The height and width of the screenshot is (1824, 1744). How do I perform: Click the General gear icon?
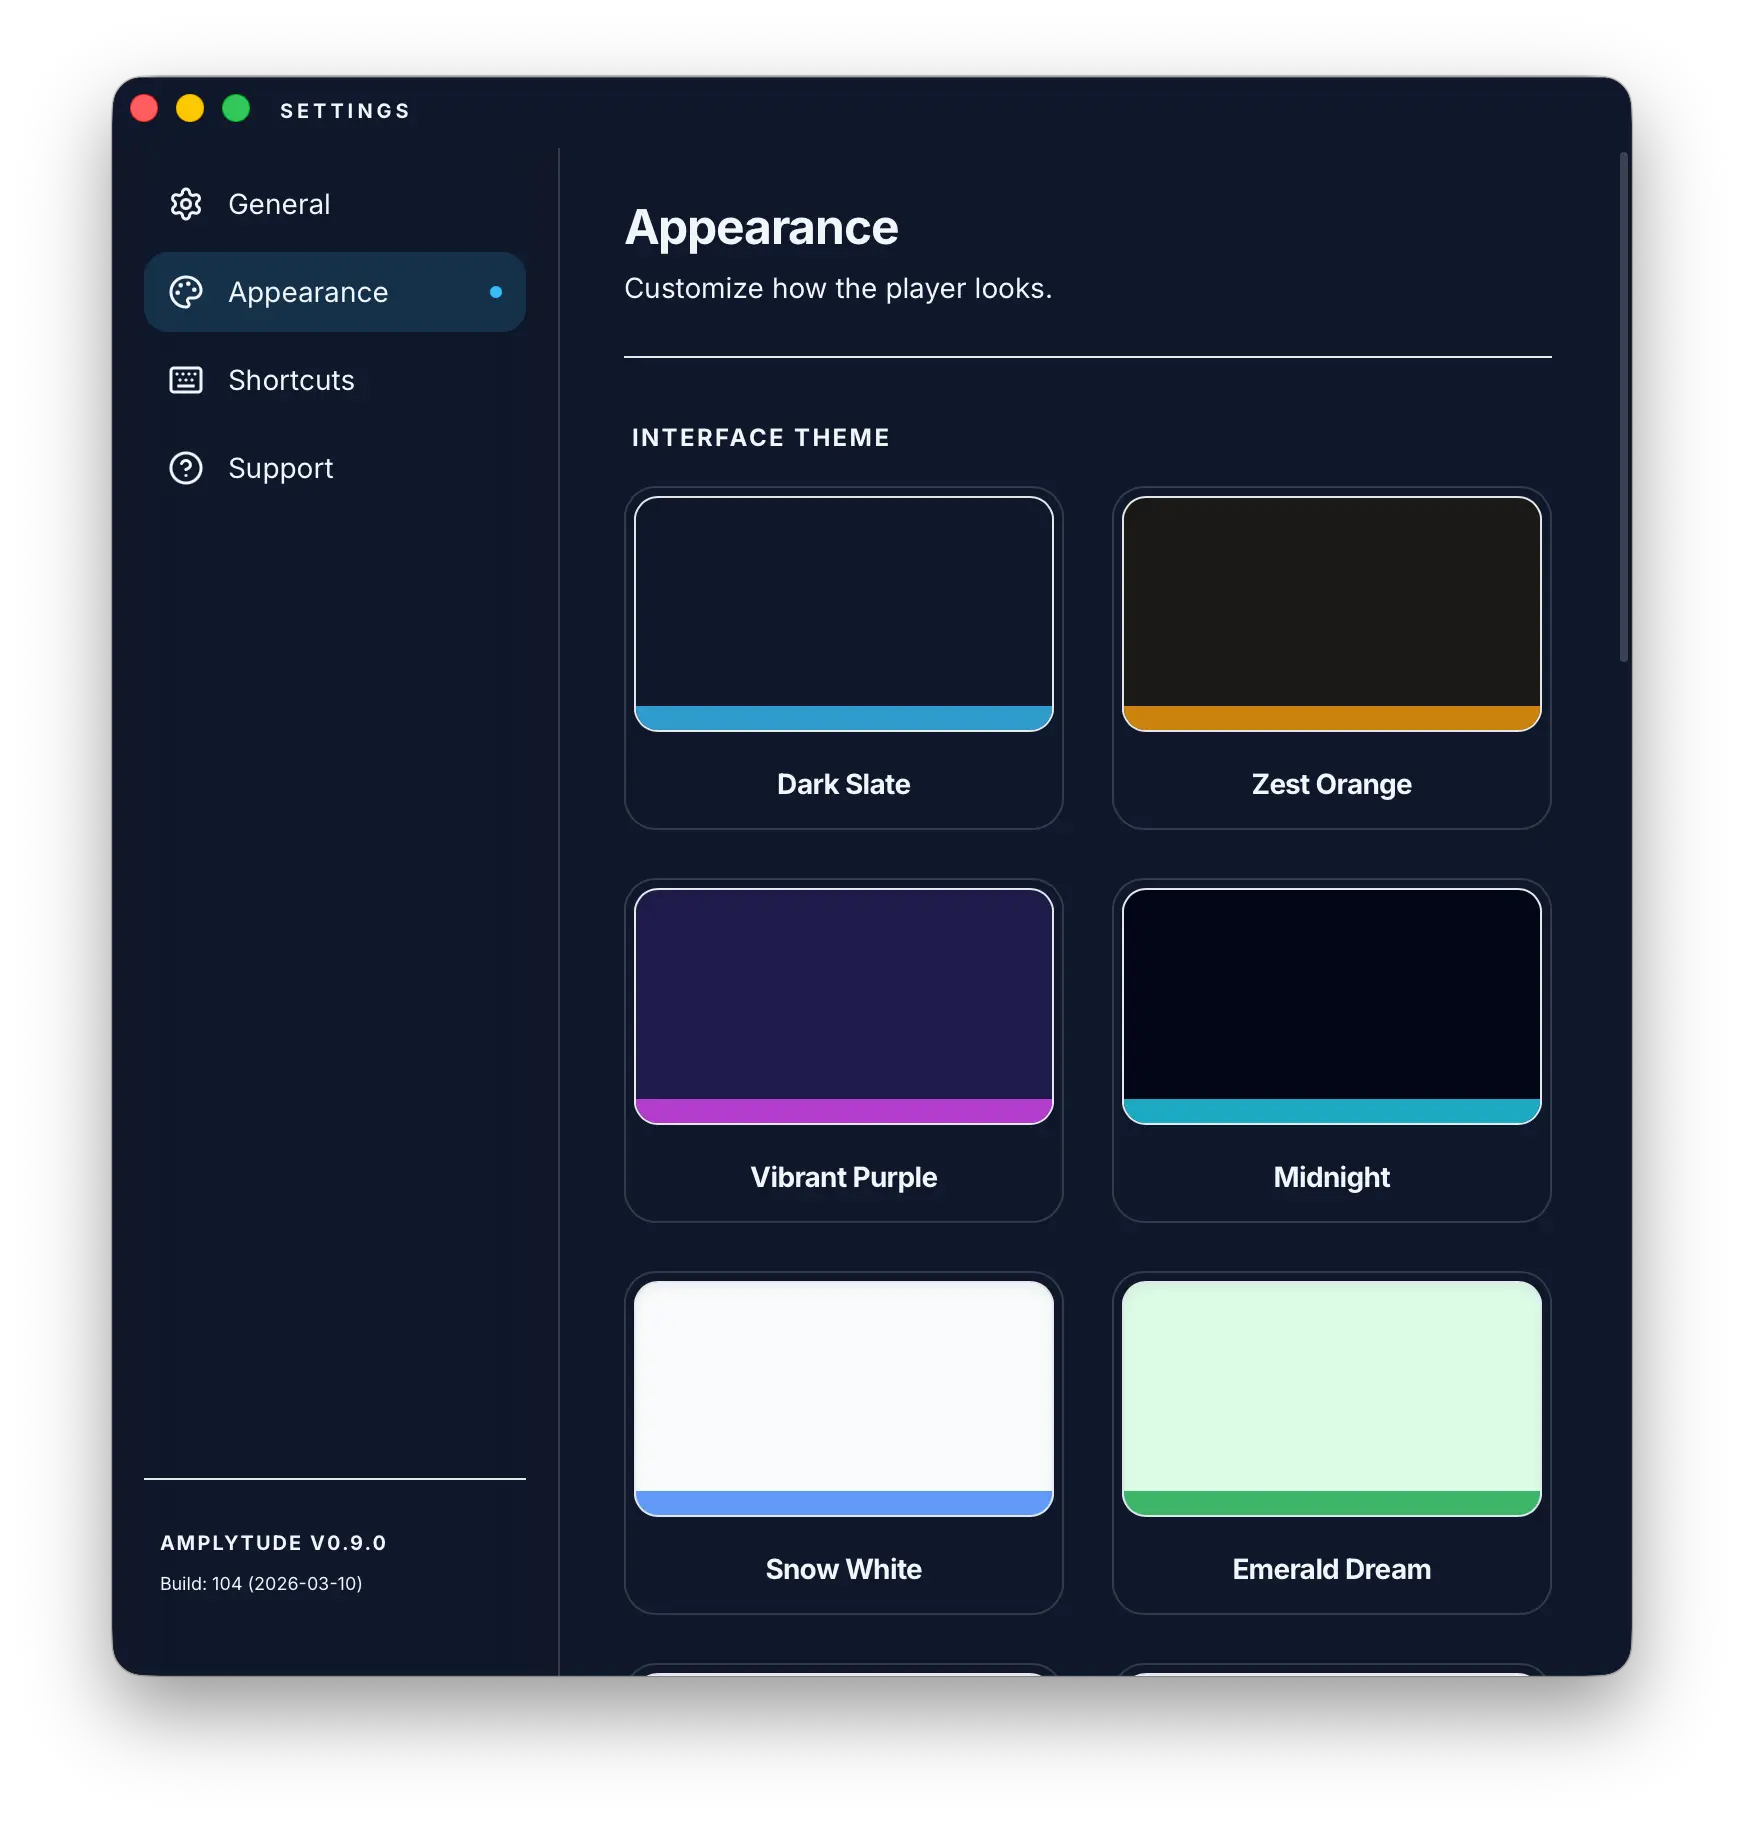(186, 204)
